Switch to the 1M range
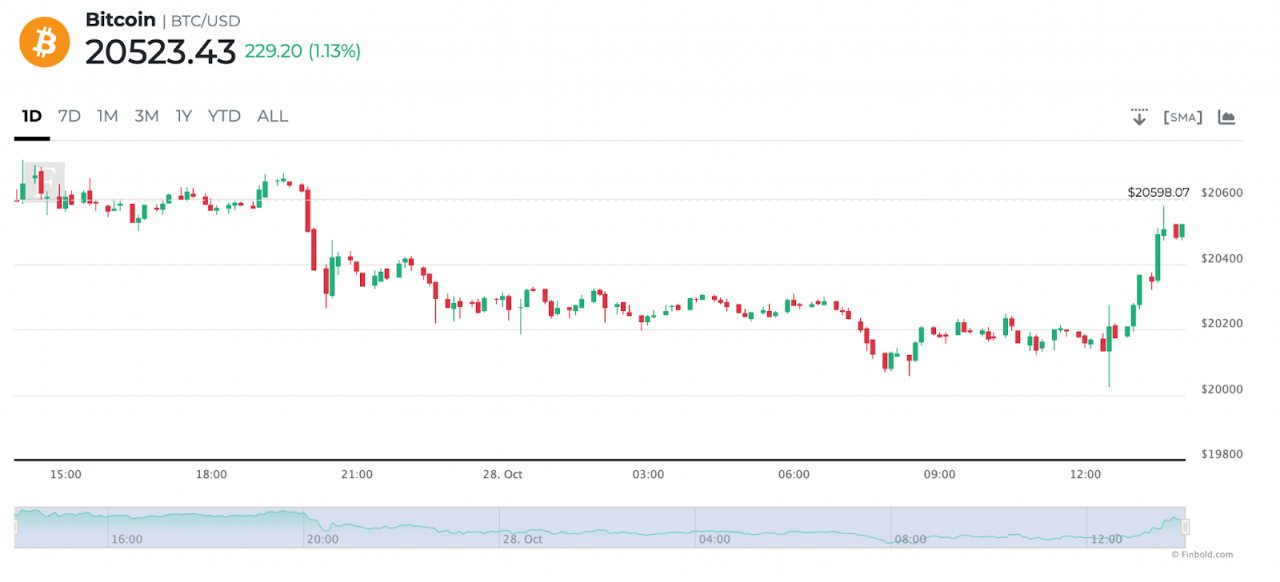The image size is (1280, 582). click(x=107, y=116)
